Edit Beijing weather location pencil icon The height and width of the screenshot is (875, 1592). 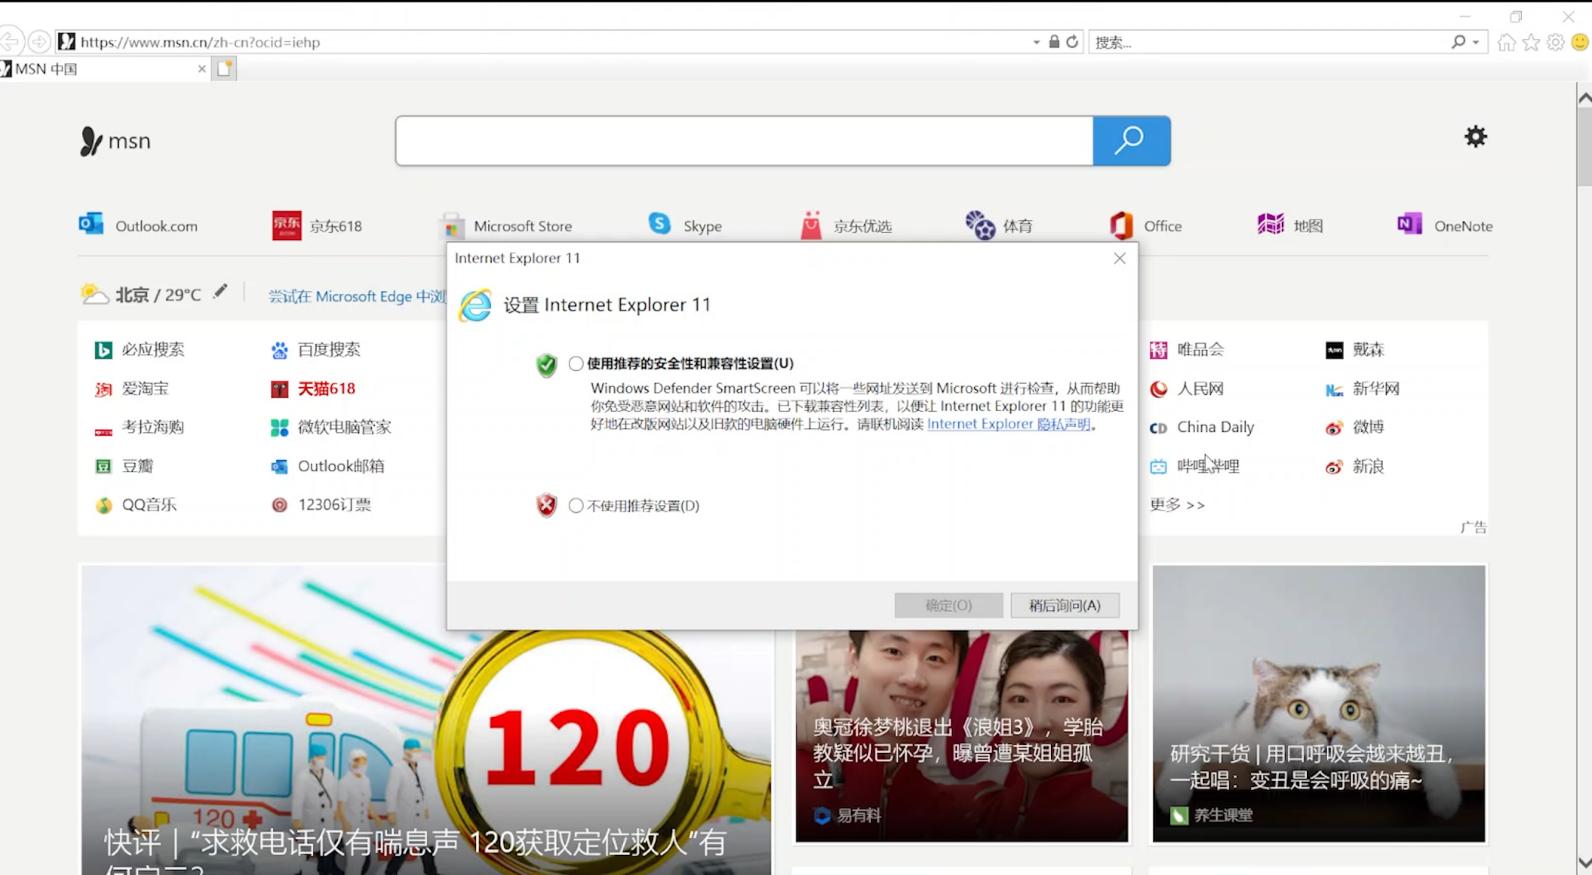click(220, 292)
